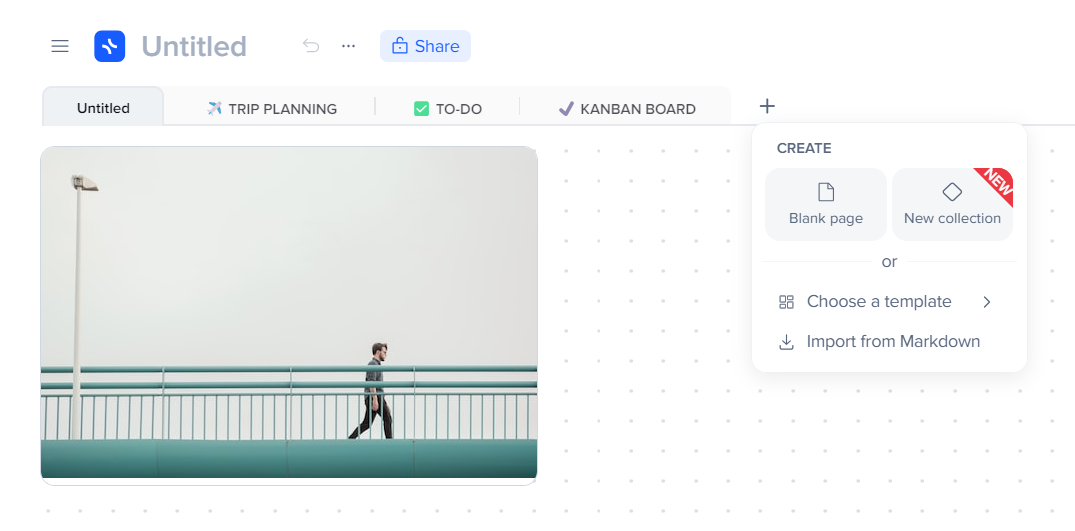Switch to the Untitled tab
The height and width of the screenshot is (531, 1075).
103,108
